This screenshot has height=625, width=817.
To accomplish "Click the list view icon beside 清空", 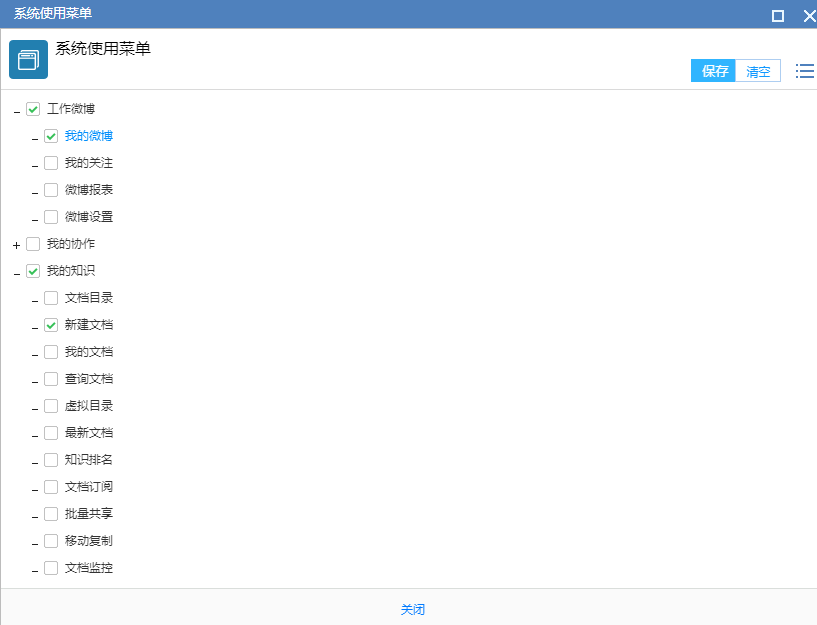I will pos(804,71).
